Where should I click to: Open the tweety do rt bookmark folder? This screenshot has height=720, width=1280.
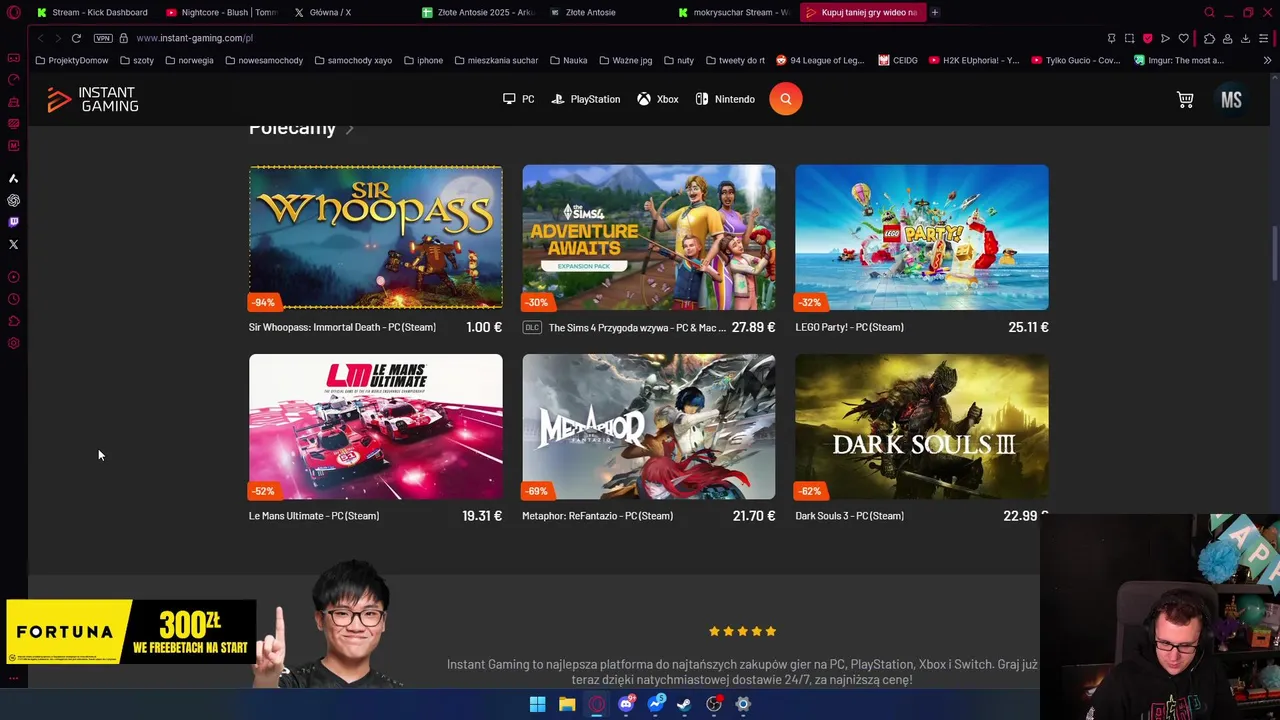pos(735,60)
